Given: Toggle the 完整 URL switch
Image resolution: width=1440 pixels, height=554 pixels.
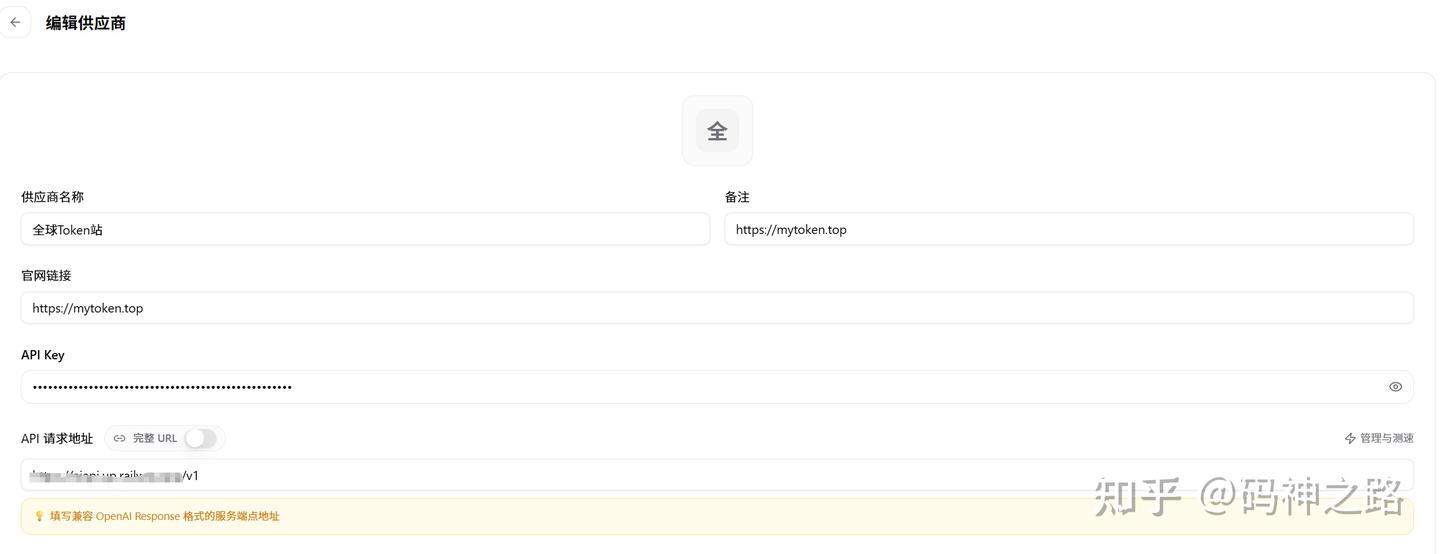Looking at the screenshot, I should pos(200,438).
